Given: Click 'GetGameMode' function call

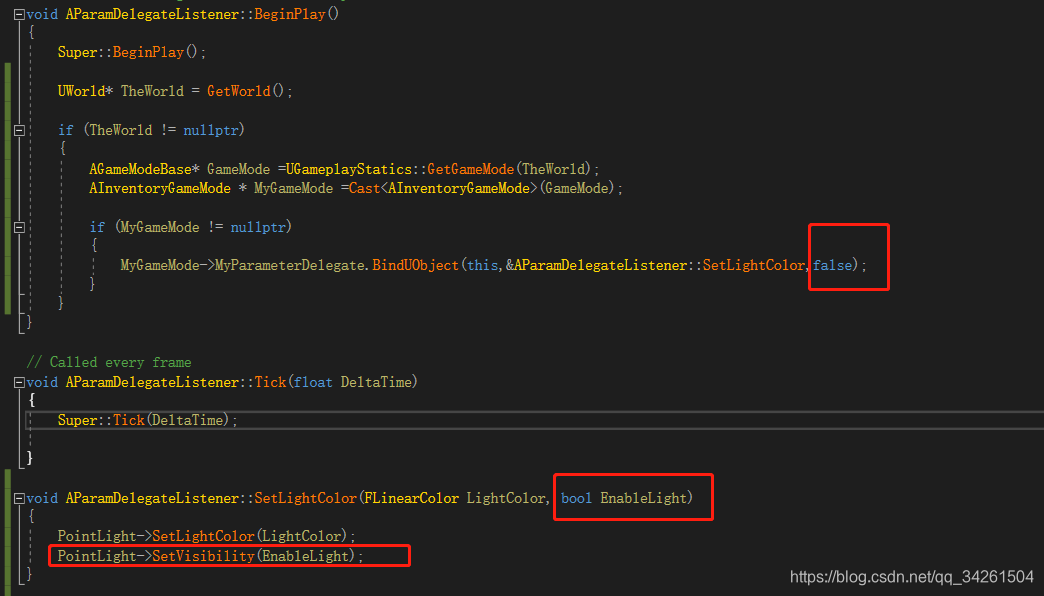Looking at the screenshot, I should [470, 169].
